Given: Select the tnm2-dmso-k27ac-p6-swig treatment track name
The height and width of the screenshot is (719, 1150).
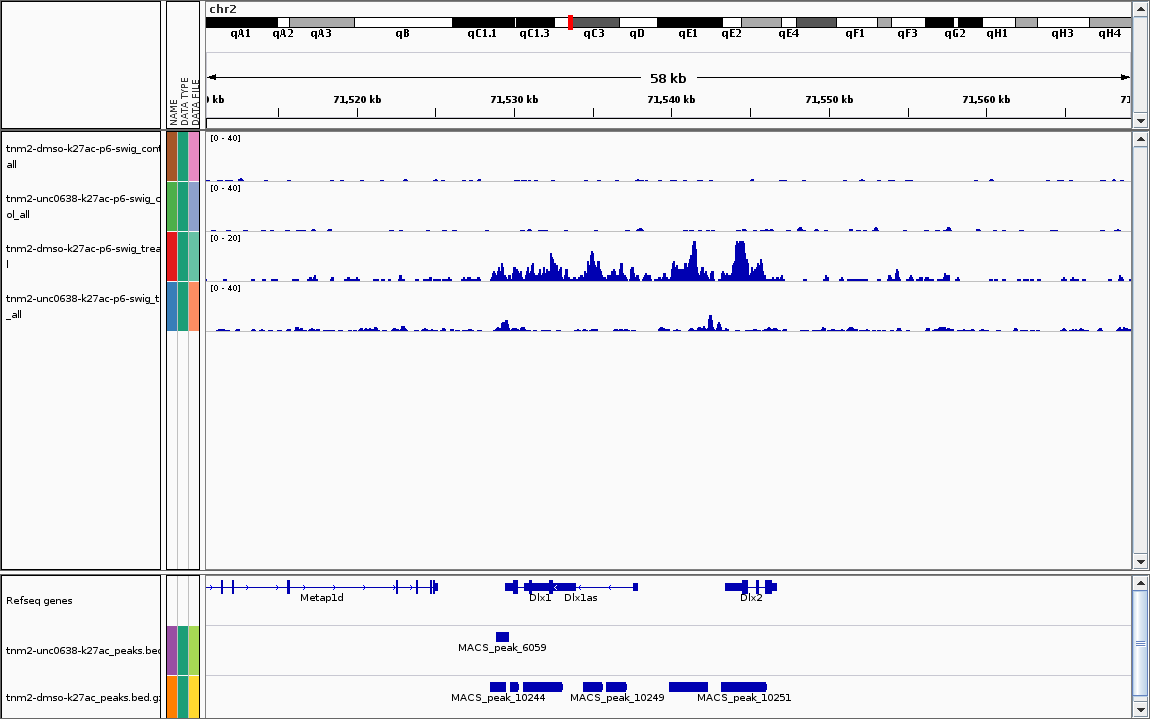Looking at the screenshot, I should (82, 256).
